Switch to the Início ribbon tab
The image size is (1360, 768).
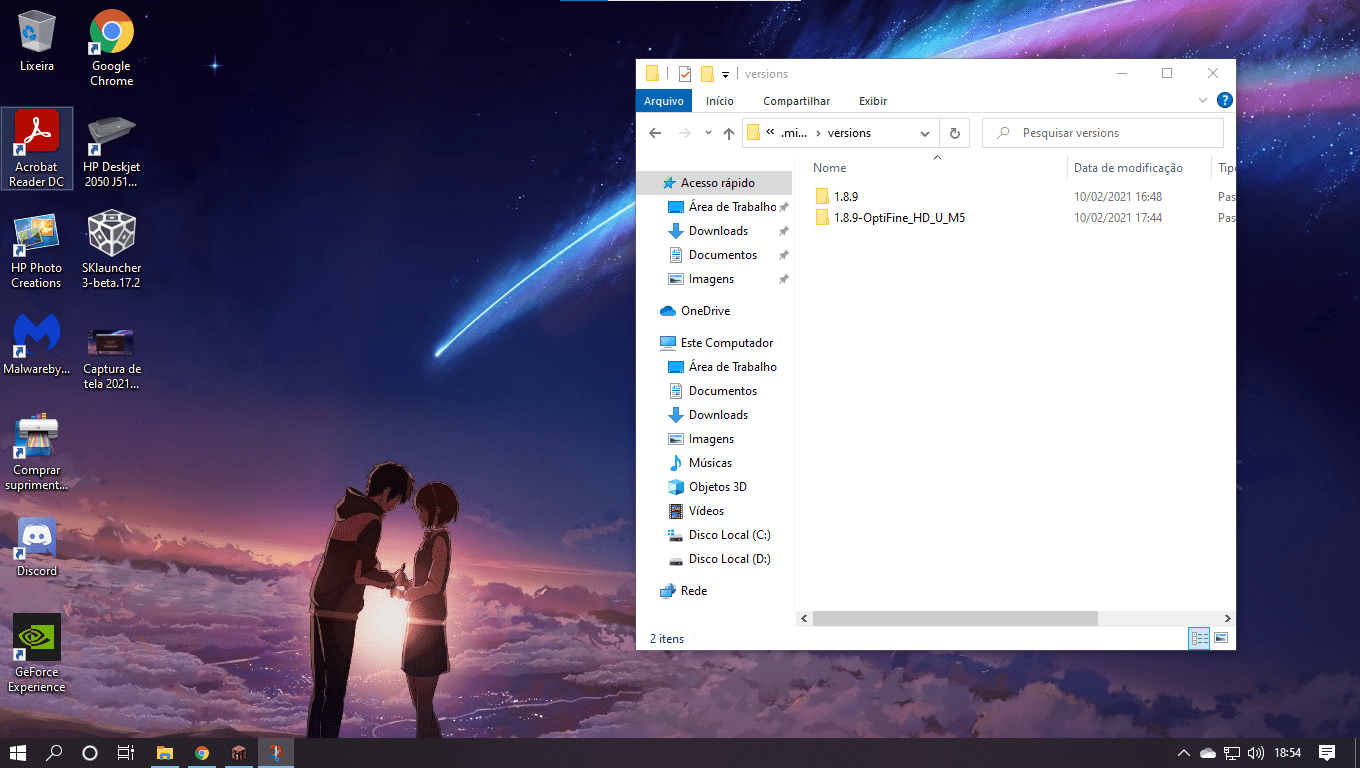click(x=719, y=101)
